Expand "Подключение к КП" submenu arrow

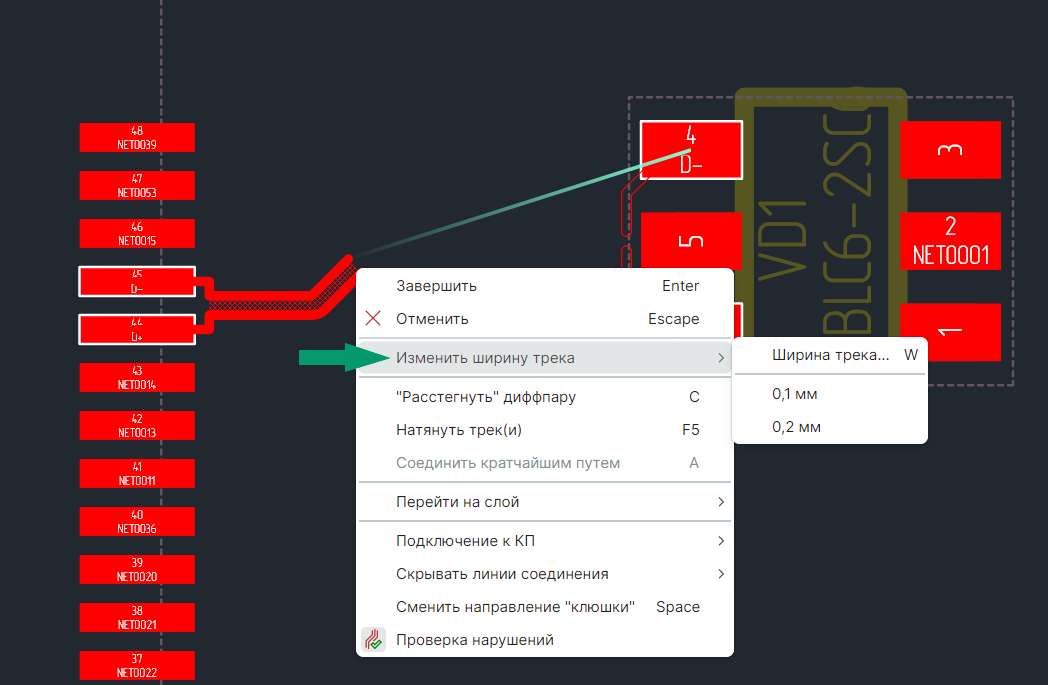(x=720, y=542)
